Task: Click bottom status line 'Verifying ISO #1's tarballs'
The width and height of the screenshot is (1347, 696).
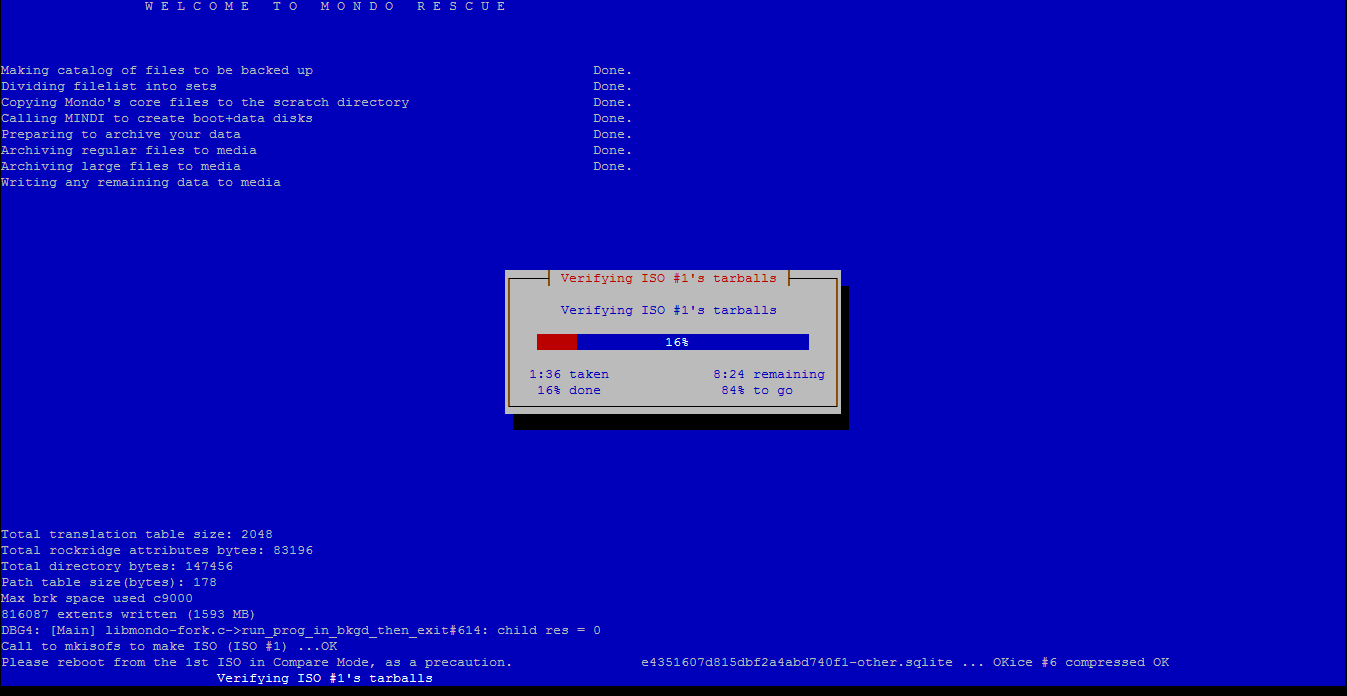Action: 325,678
